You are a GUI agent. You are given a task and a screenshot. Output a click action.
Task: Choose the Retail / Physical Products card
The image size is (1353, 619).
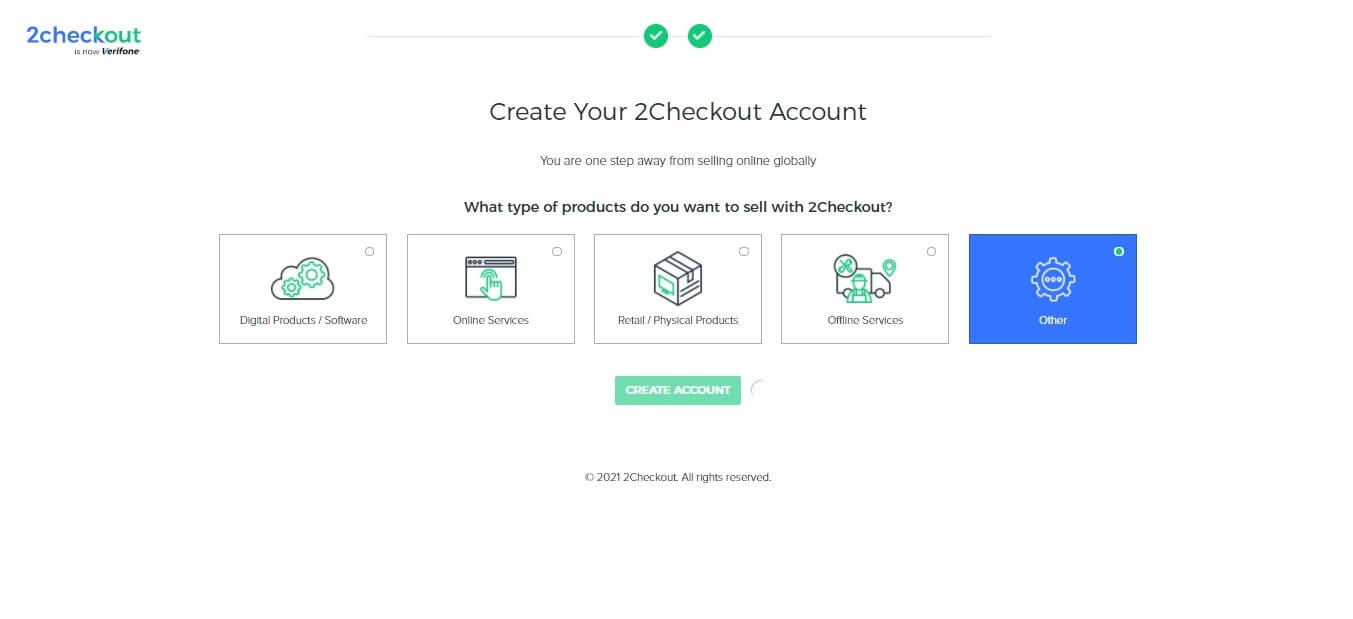[x=677, y=289]
